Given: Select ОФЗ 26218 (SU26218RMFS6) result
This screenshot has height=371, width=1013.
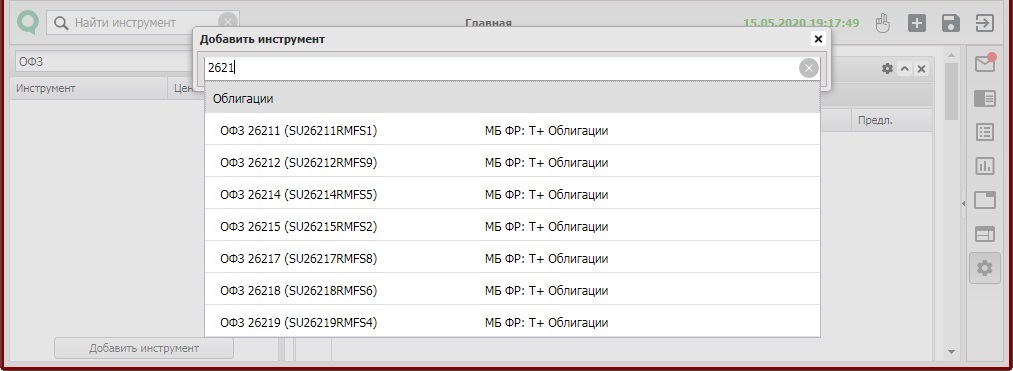Looking at the screenshot, I should (512, 290).
